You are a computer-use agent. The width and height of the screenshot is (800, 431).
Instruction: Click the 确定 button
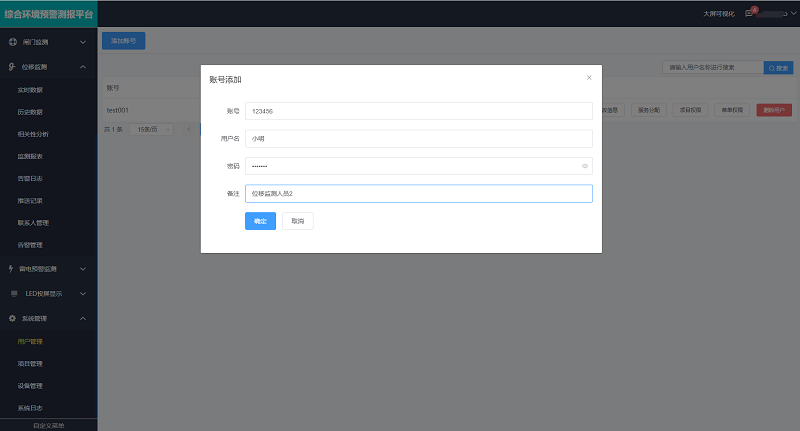(260, 221)
